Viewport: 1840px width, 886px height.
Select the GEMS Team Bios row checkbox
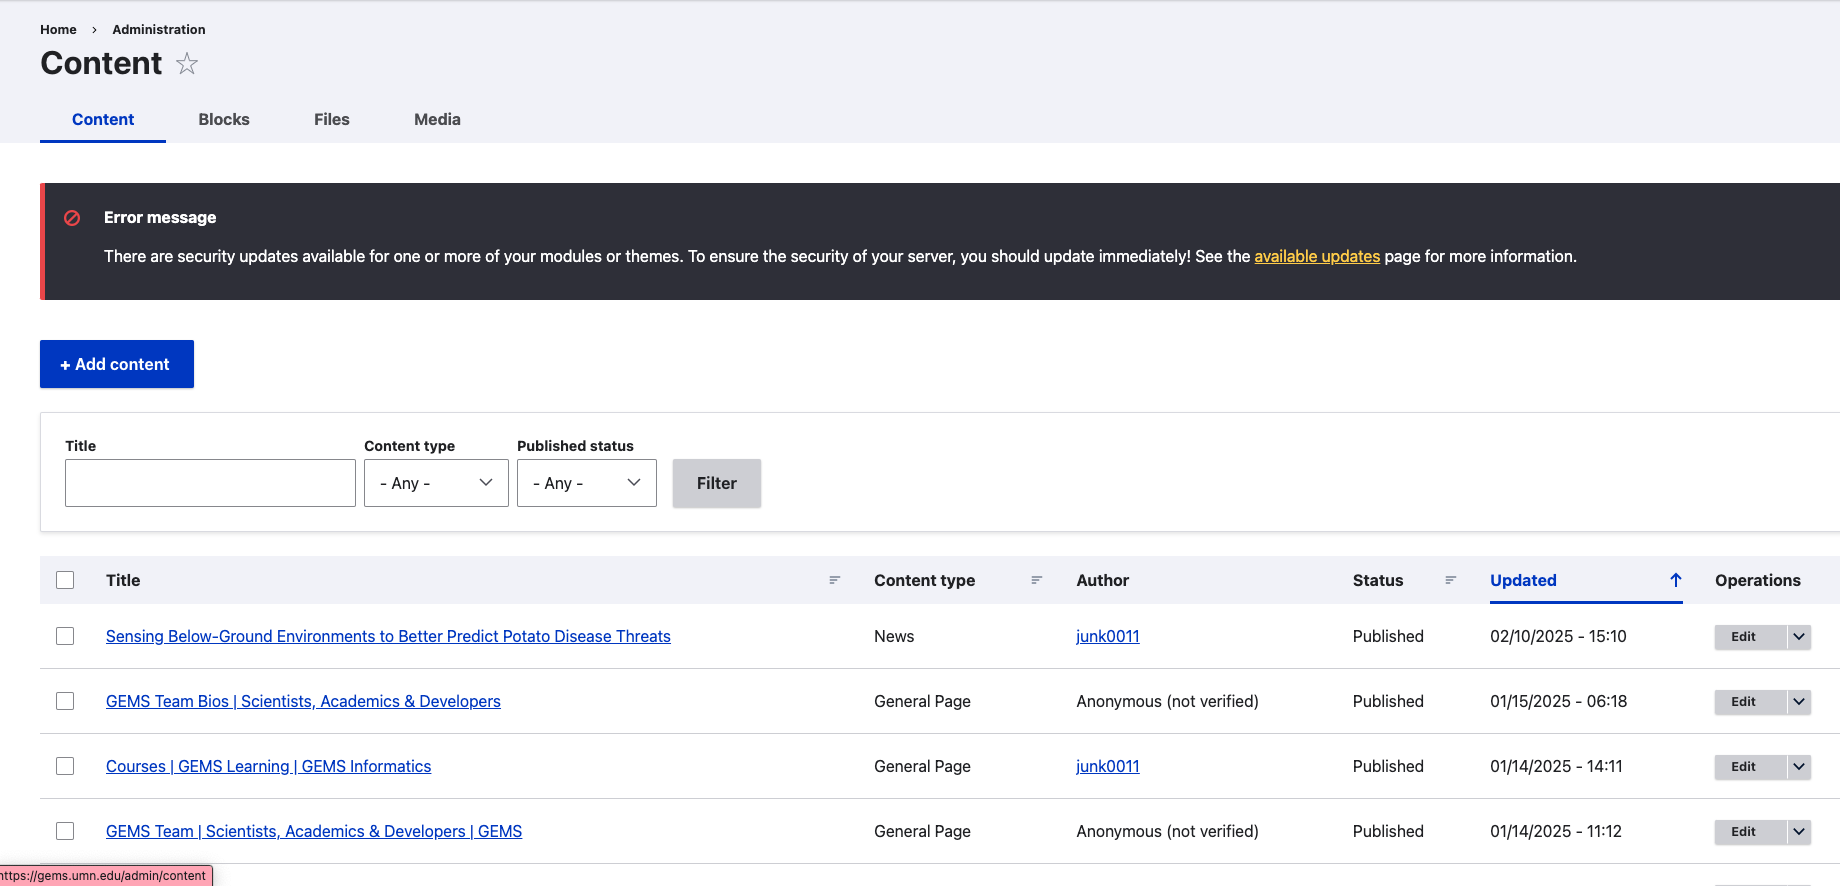(65, 701)
